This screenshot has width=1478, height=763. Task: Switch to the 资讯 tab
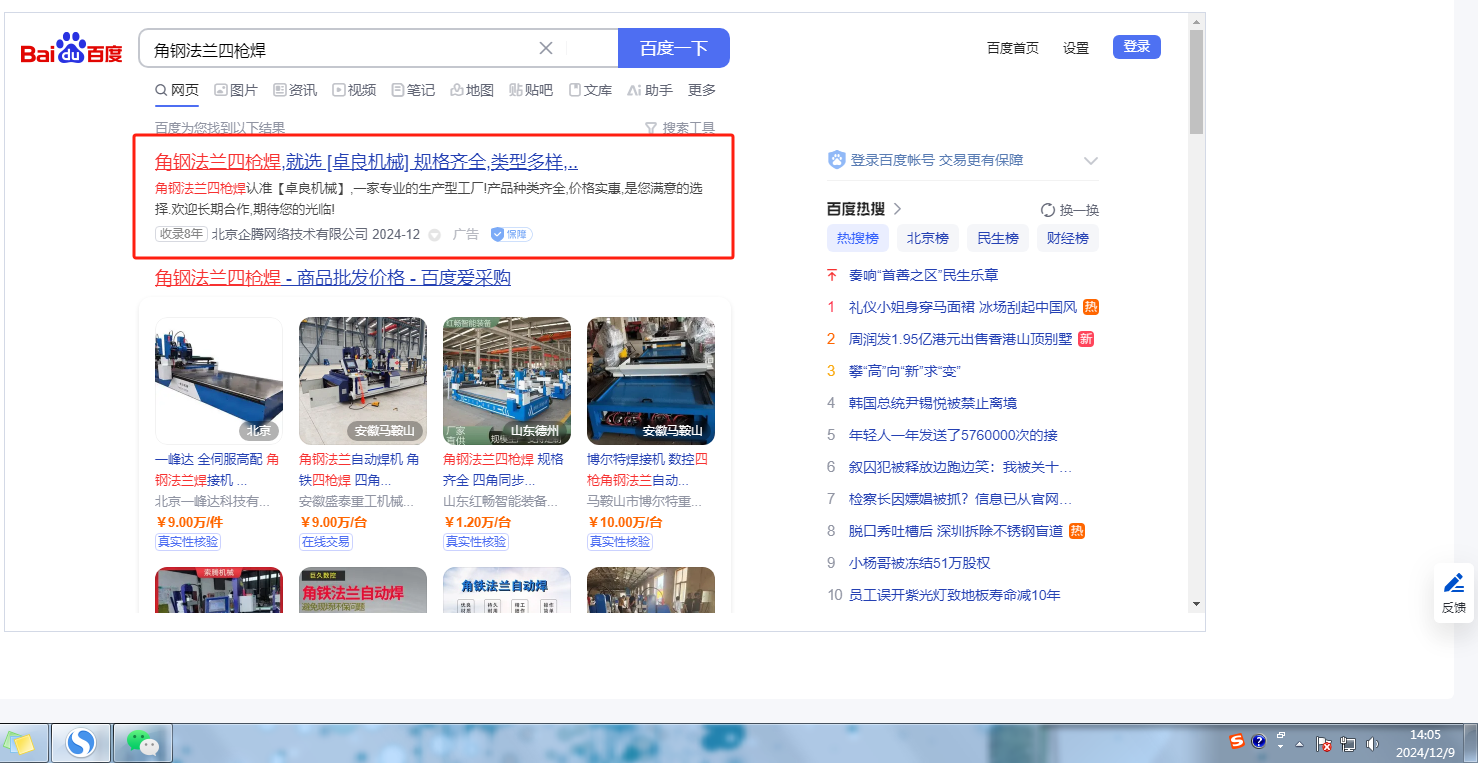(x=295, y=90)
